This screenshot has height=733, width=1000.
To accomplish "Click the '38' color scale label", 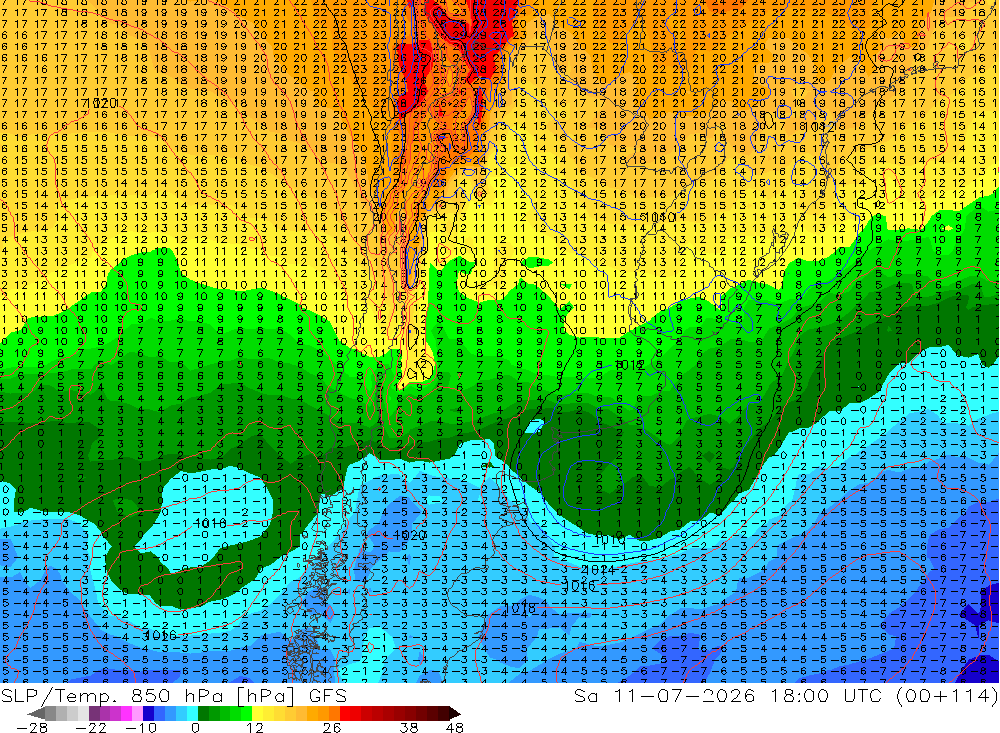I will point(409,727).
